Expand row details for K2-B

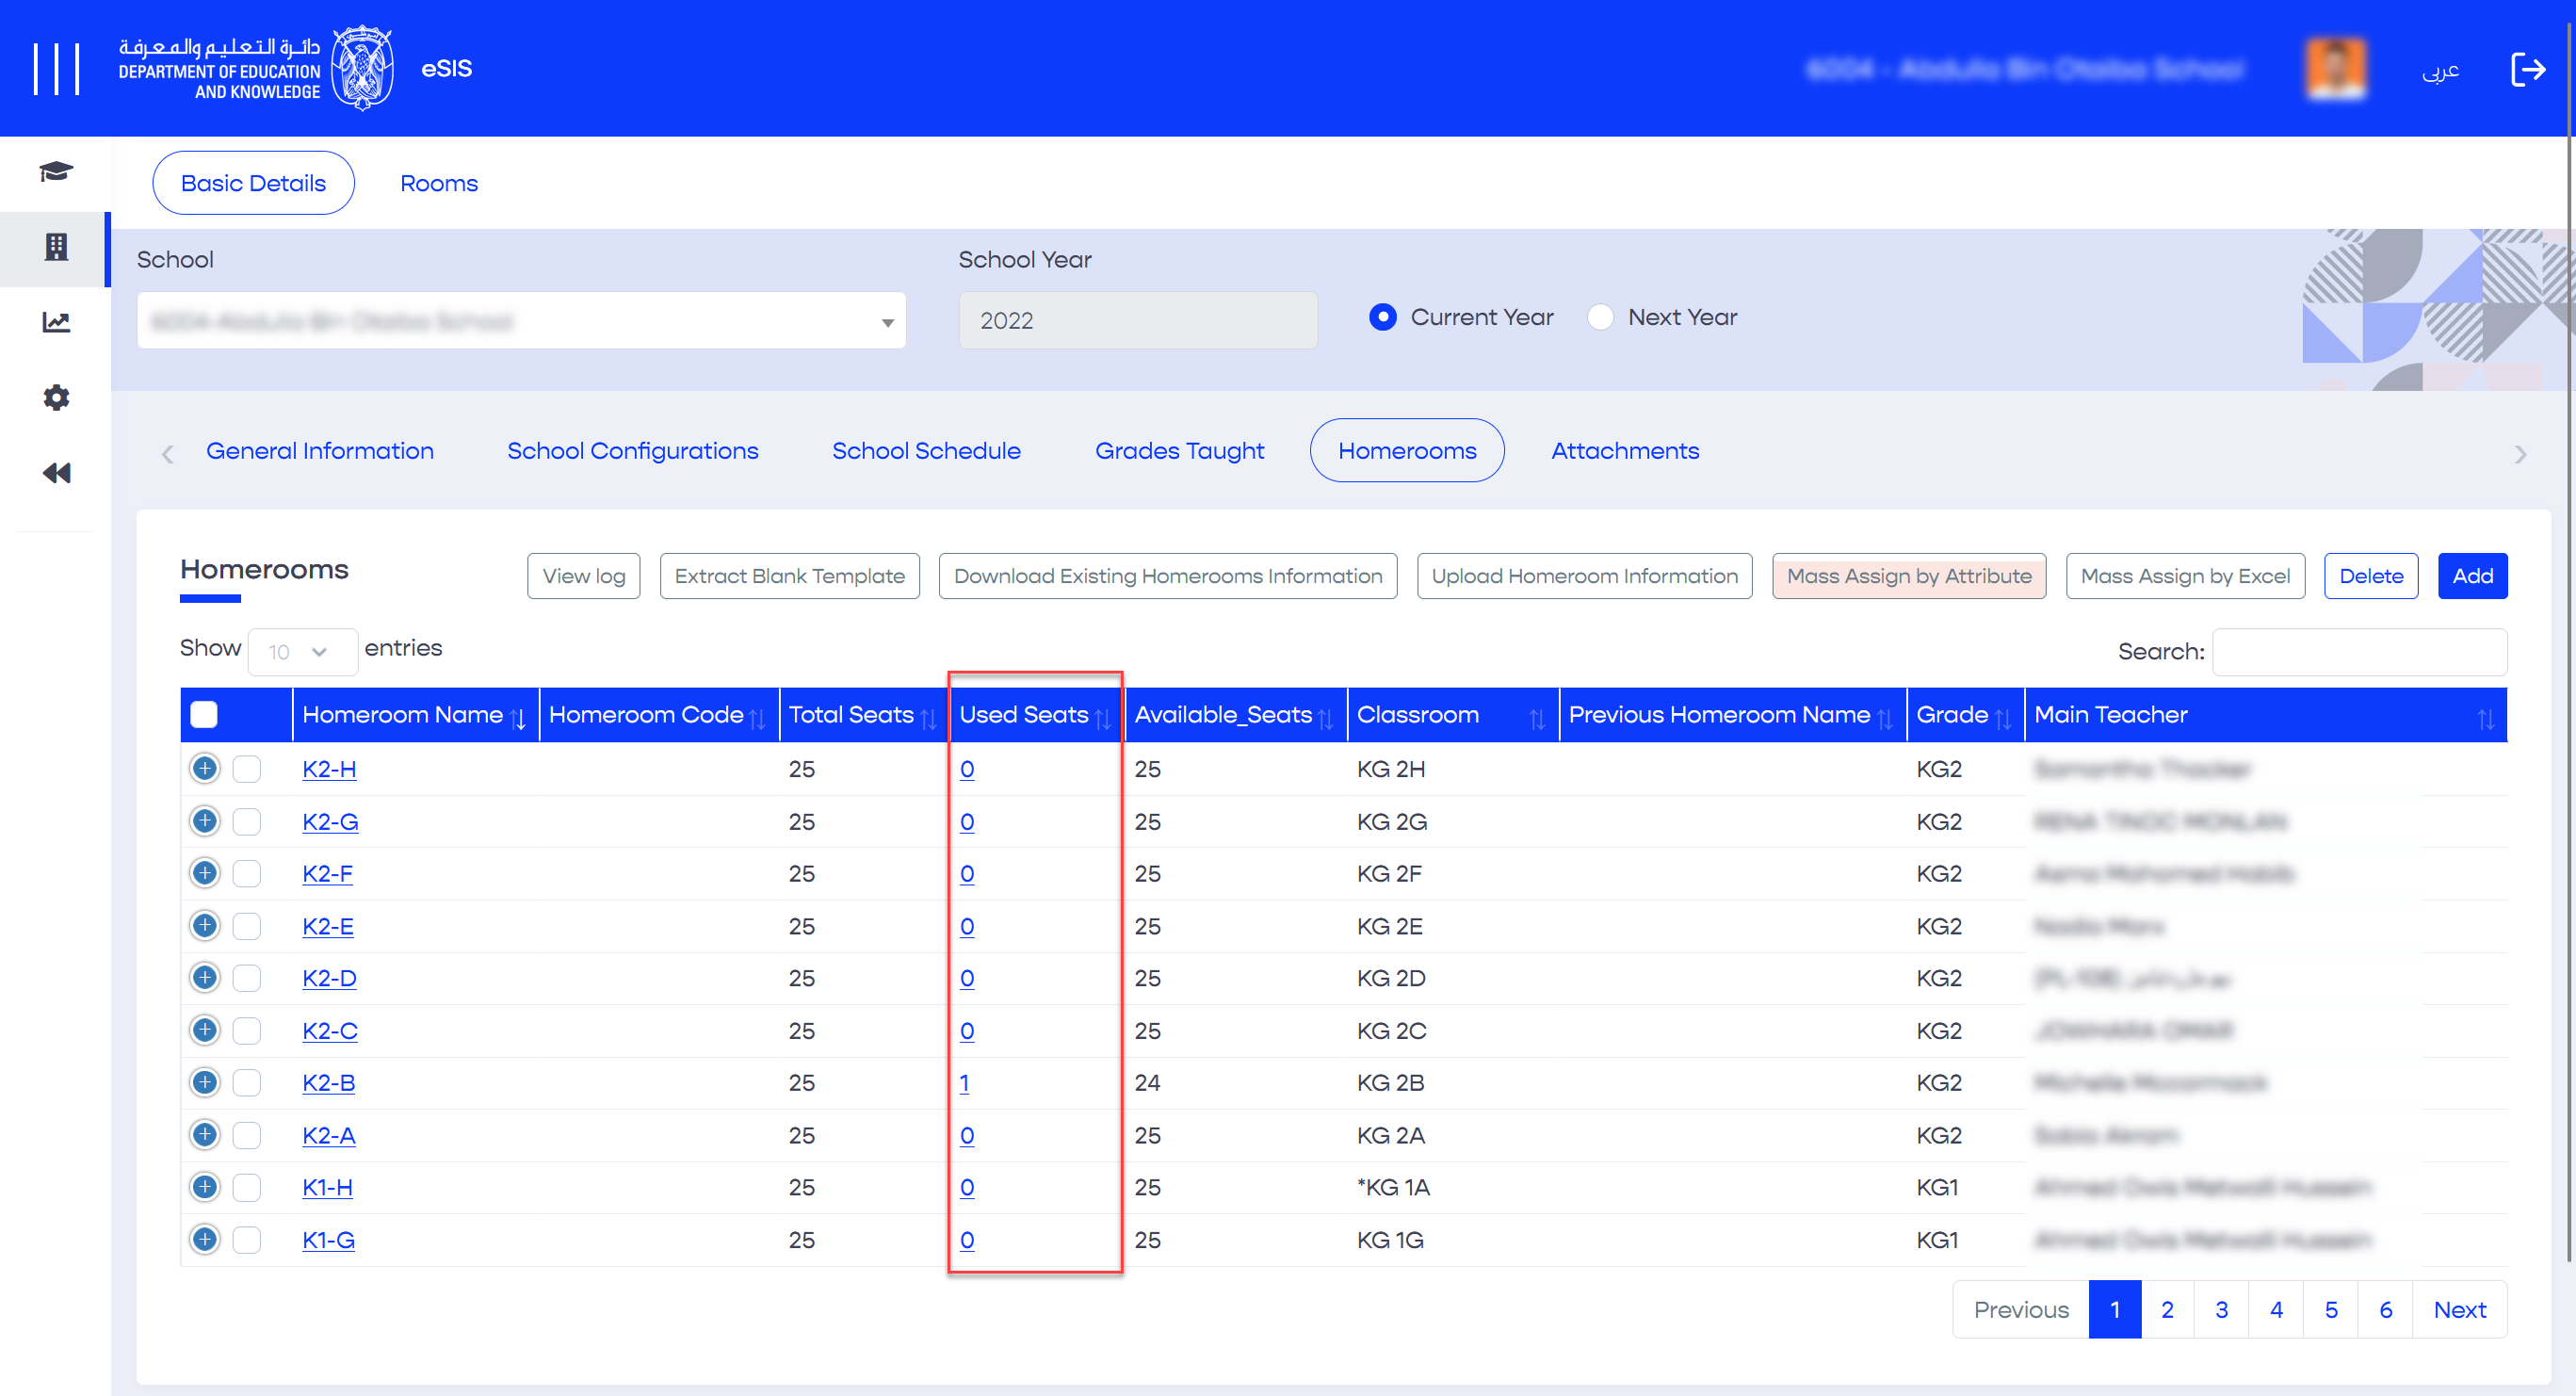point(205,1082)
